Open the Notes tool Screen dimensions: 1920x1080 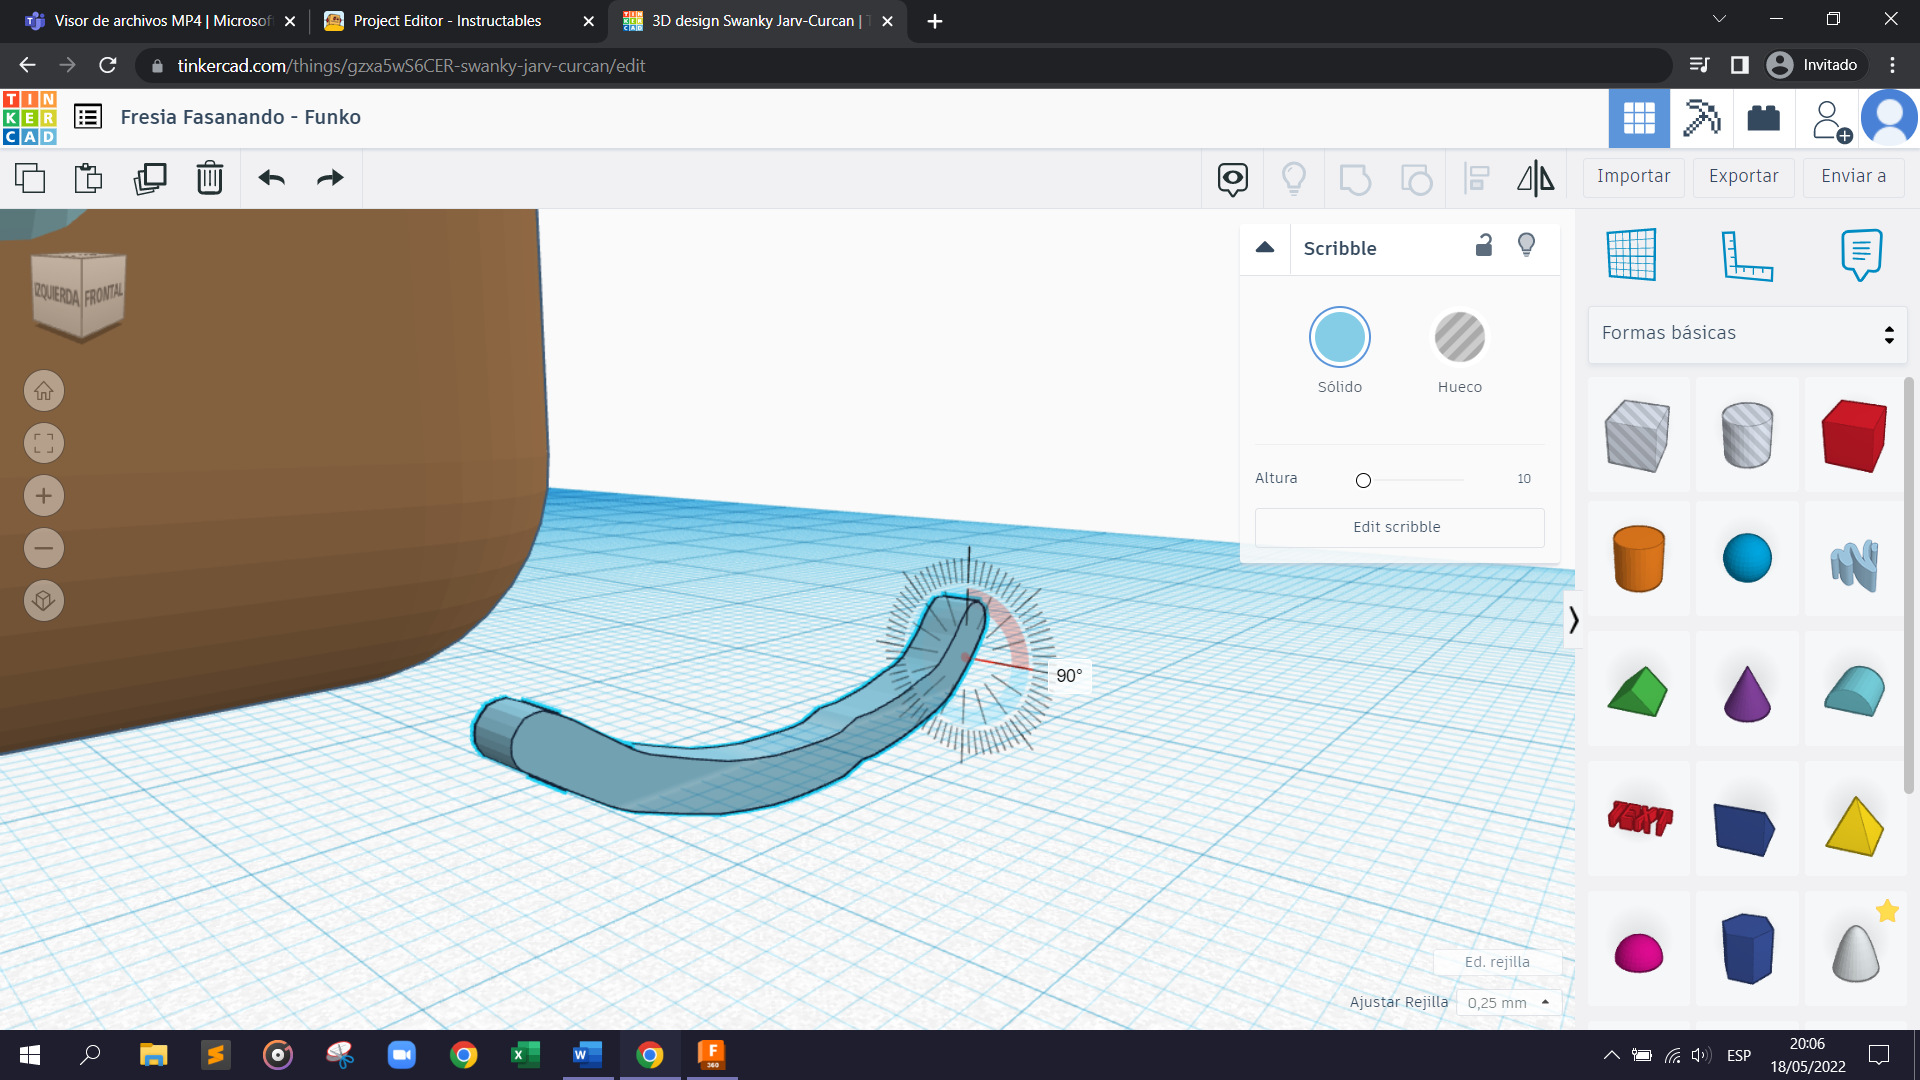pyautogui.click(x=1860, y=254)
